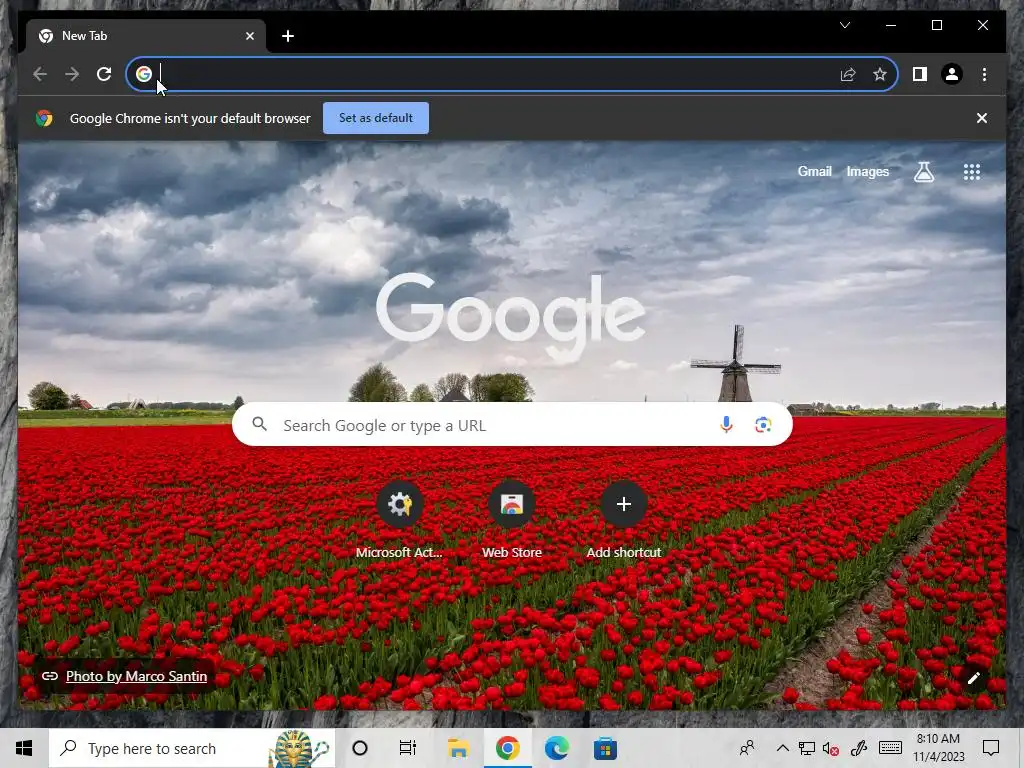Open the Chrome side panel
Screen dimensions: 1024x768
[x=920, y=74]
